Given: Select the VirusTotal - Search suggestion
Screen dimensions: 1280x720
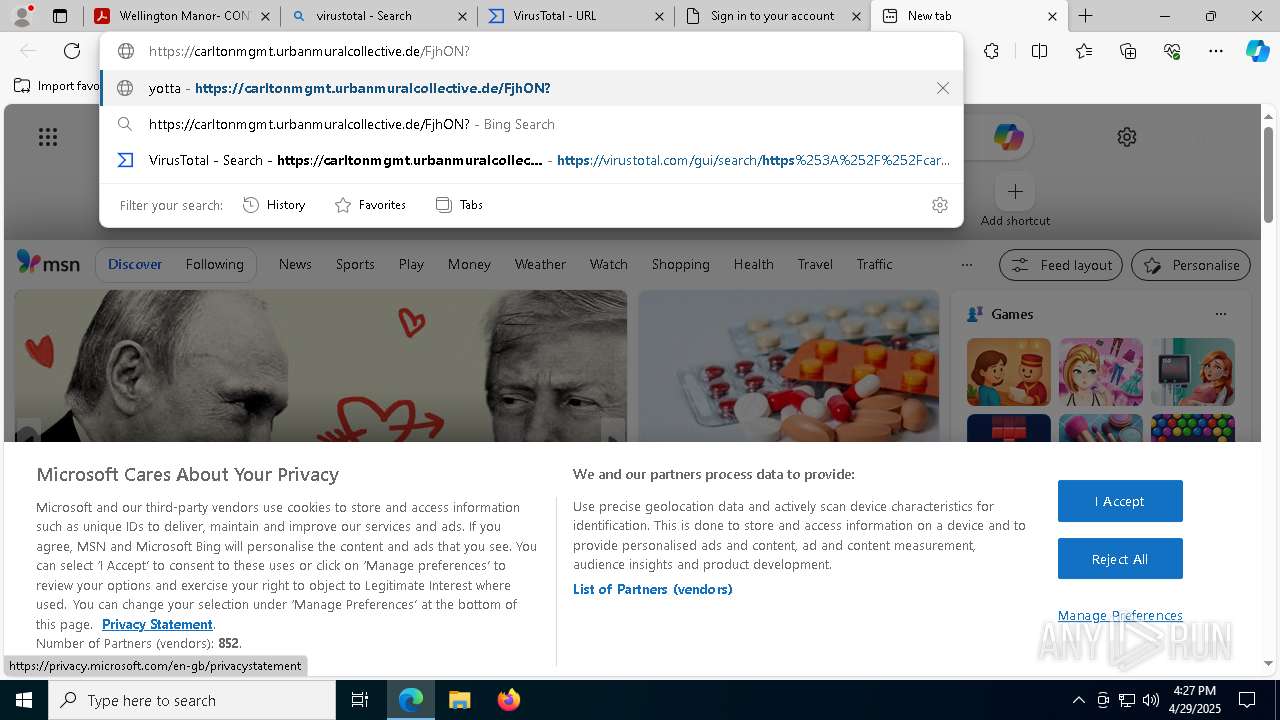Looking at the screenshot, I should pos(531,160).
